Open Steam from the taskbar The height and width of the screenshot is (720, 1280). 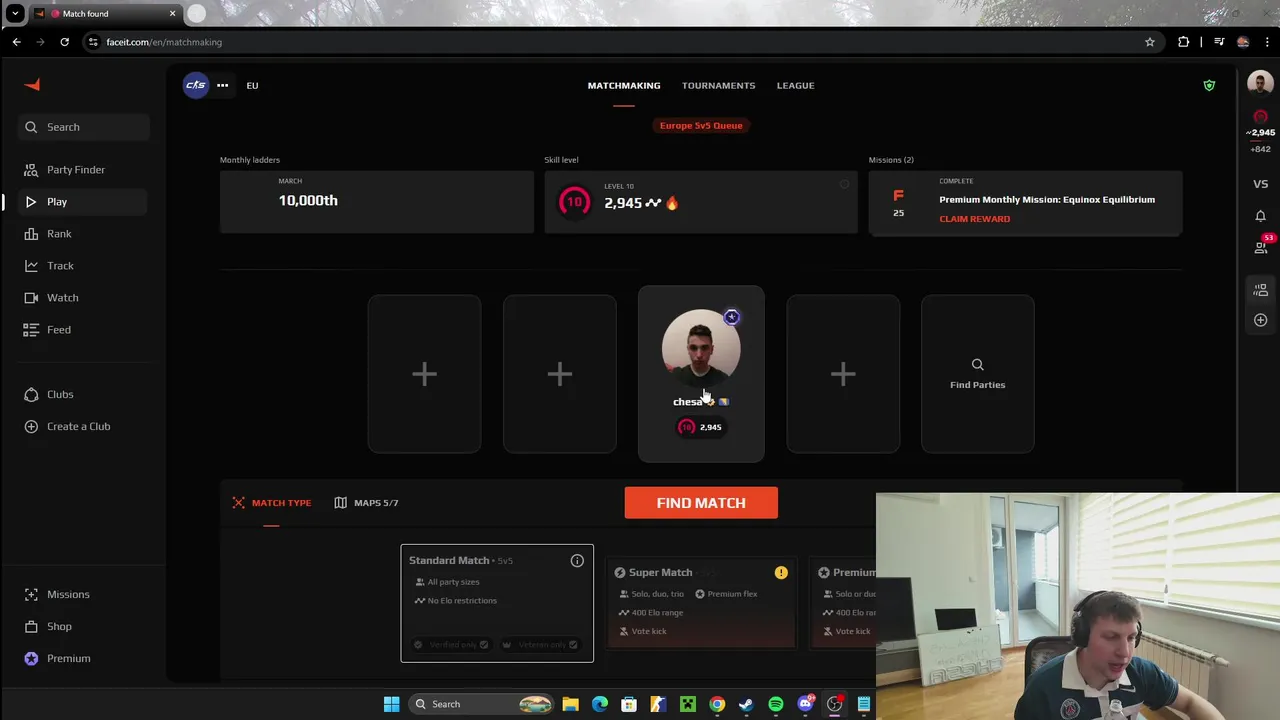746,704
